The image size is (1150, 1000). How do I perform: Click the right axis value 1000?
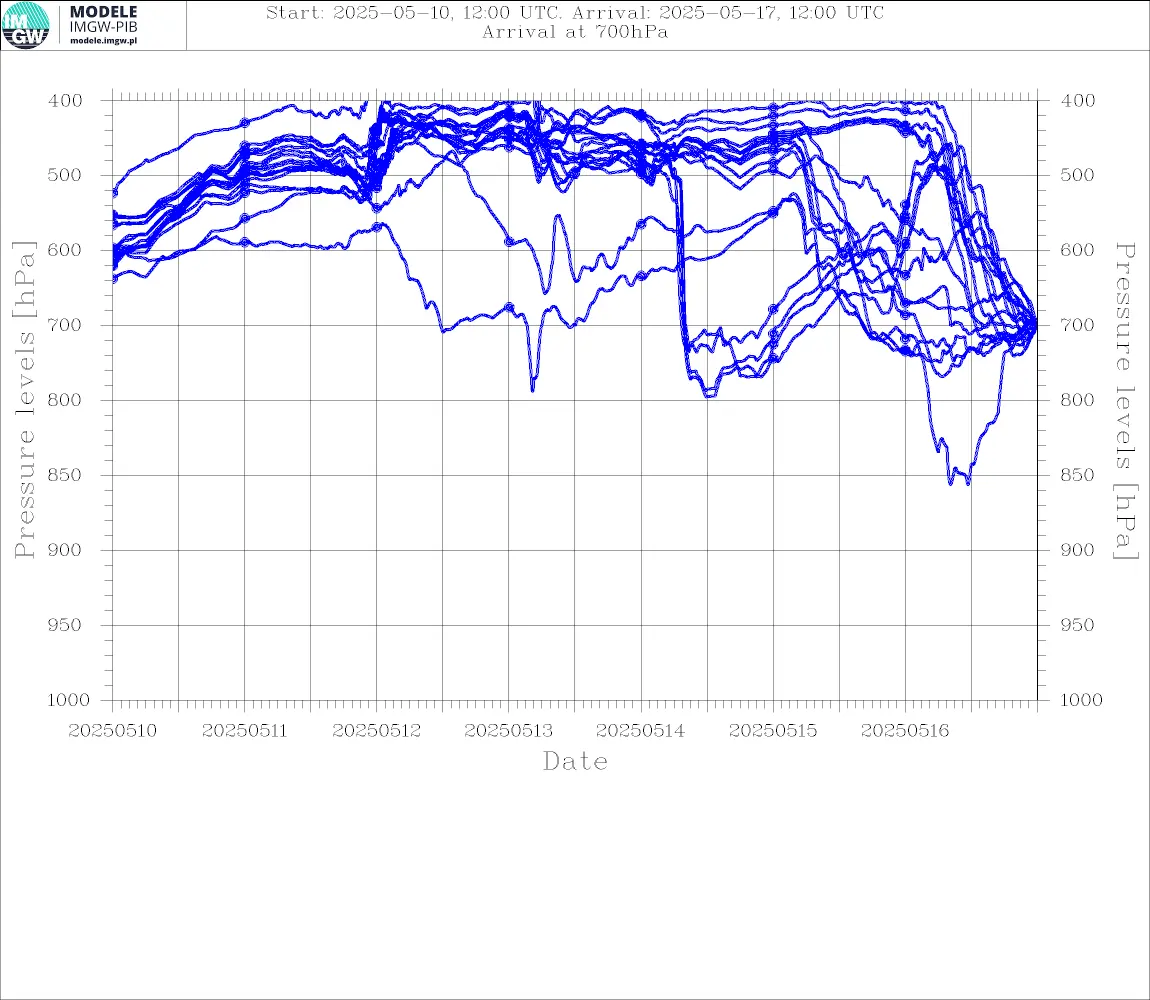pos(1081,700)
